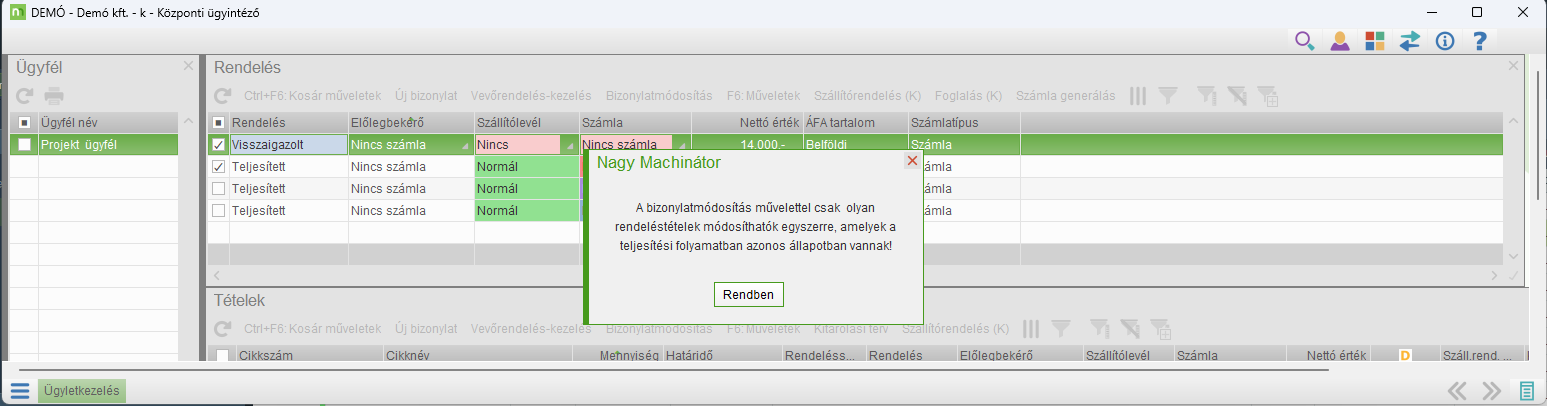Screen dimensions: 1547x406
Task: Click the first funnel filter icon in Tételek toolbar
Action: coord(1060,328)
